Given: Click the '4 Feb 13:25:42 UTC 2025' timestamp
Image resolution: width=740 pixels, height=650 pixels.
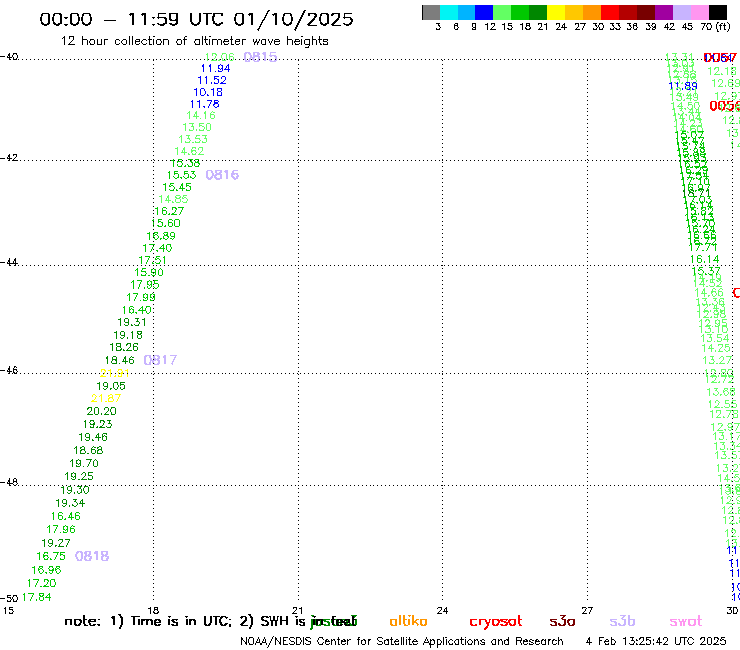Looking at the screenshot, I should click(x=656, y=641).
